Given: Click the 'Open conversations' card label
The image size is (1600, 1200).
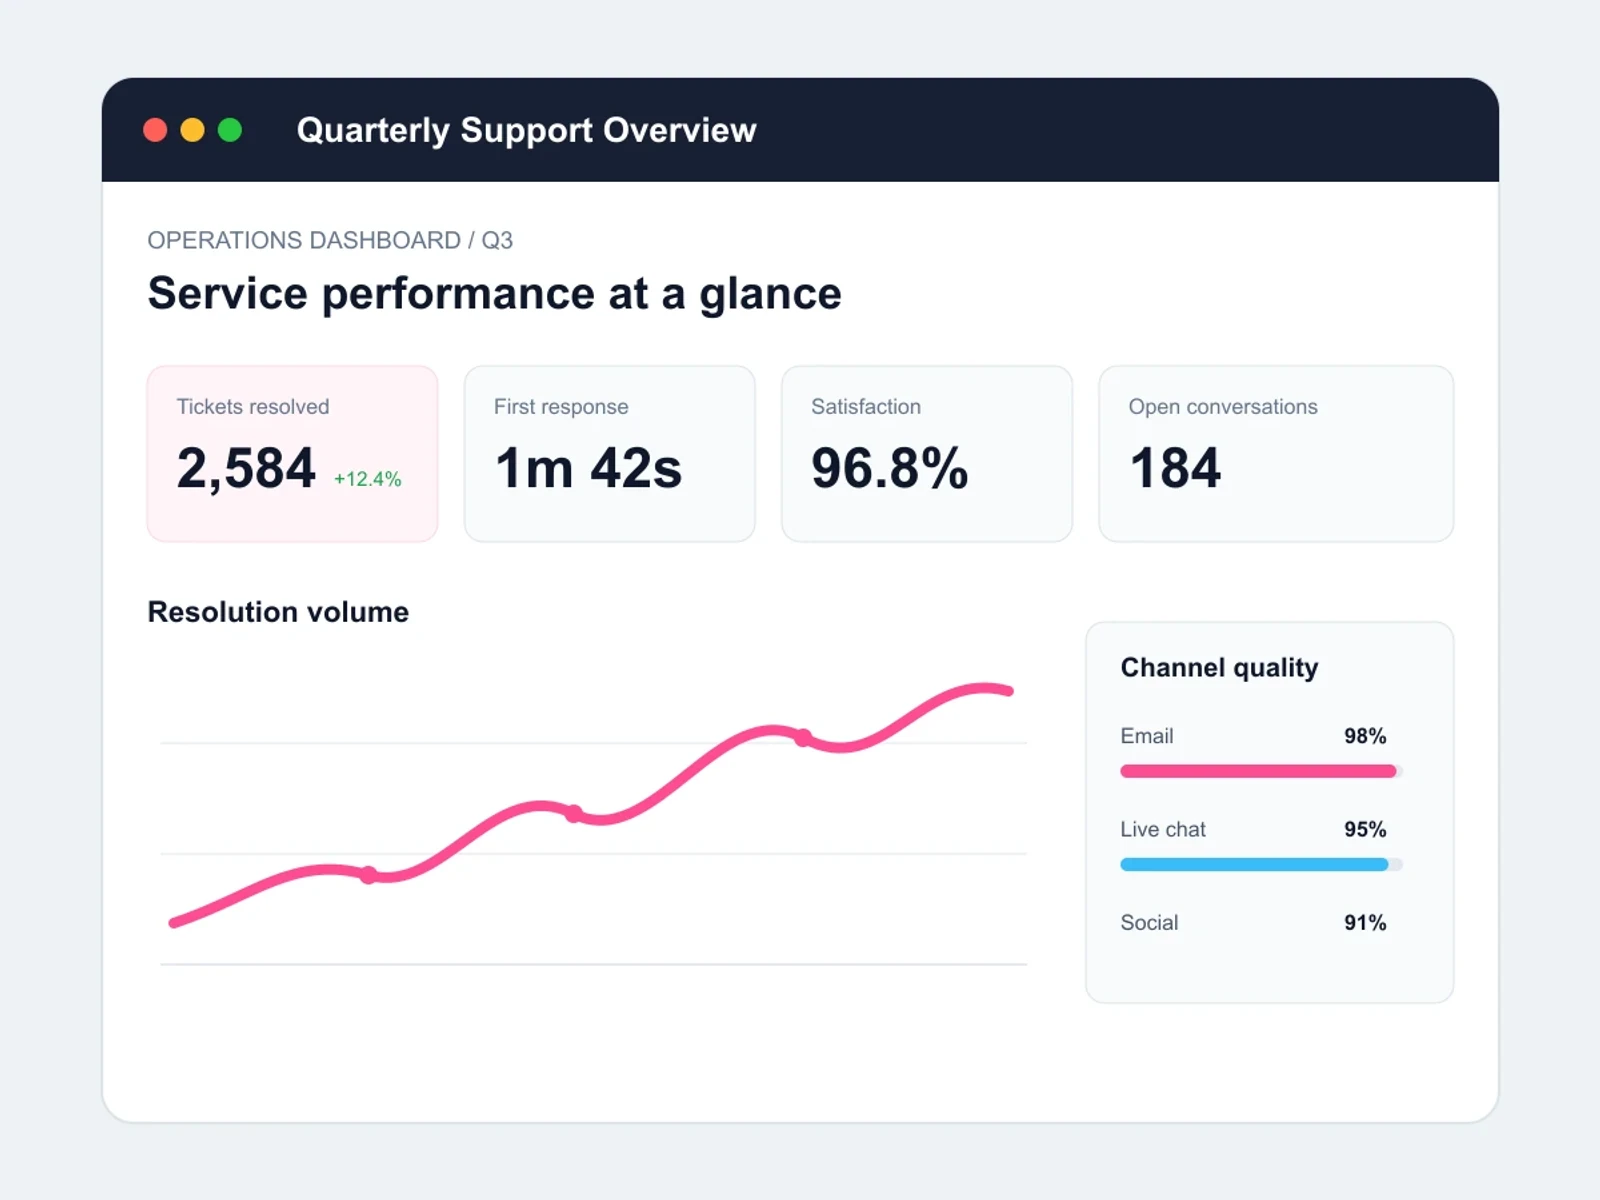Looking at the screenshot, I should (x=1223, y=407).
